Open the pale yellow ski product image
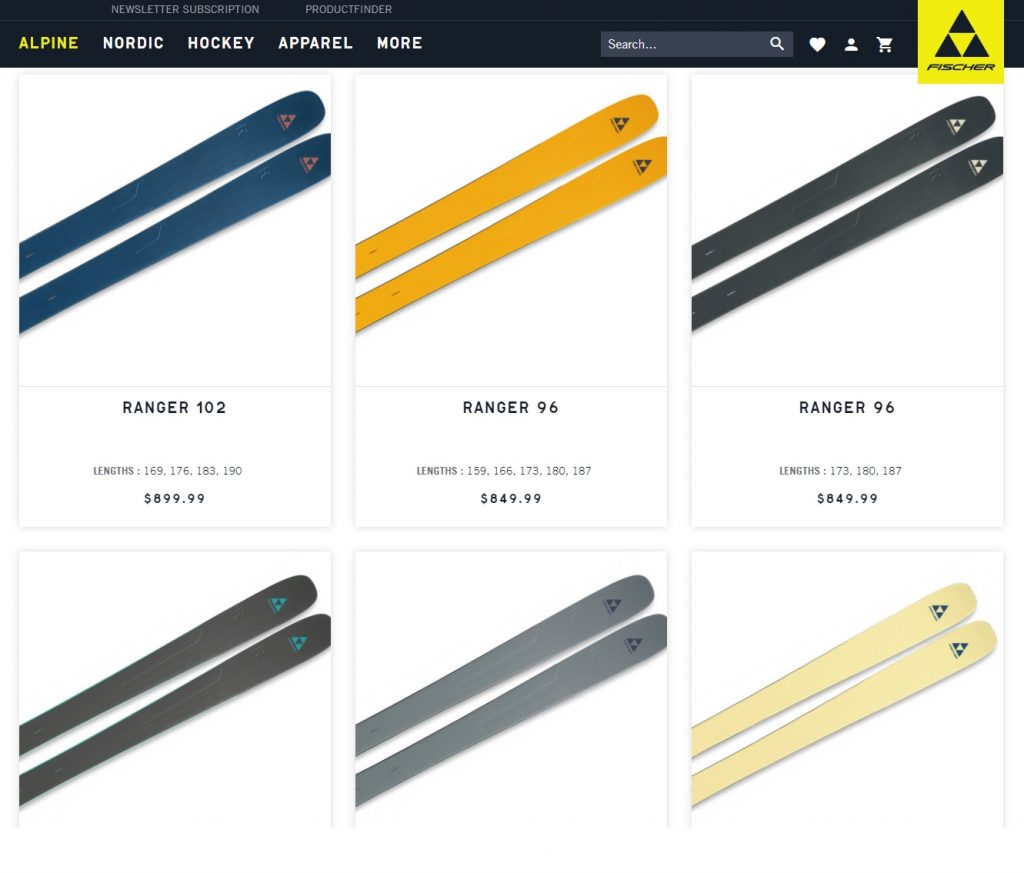 click(x=848, y=690)
